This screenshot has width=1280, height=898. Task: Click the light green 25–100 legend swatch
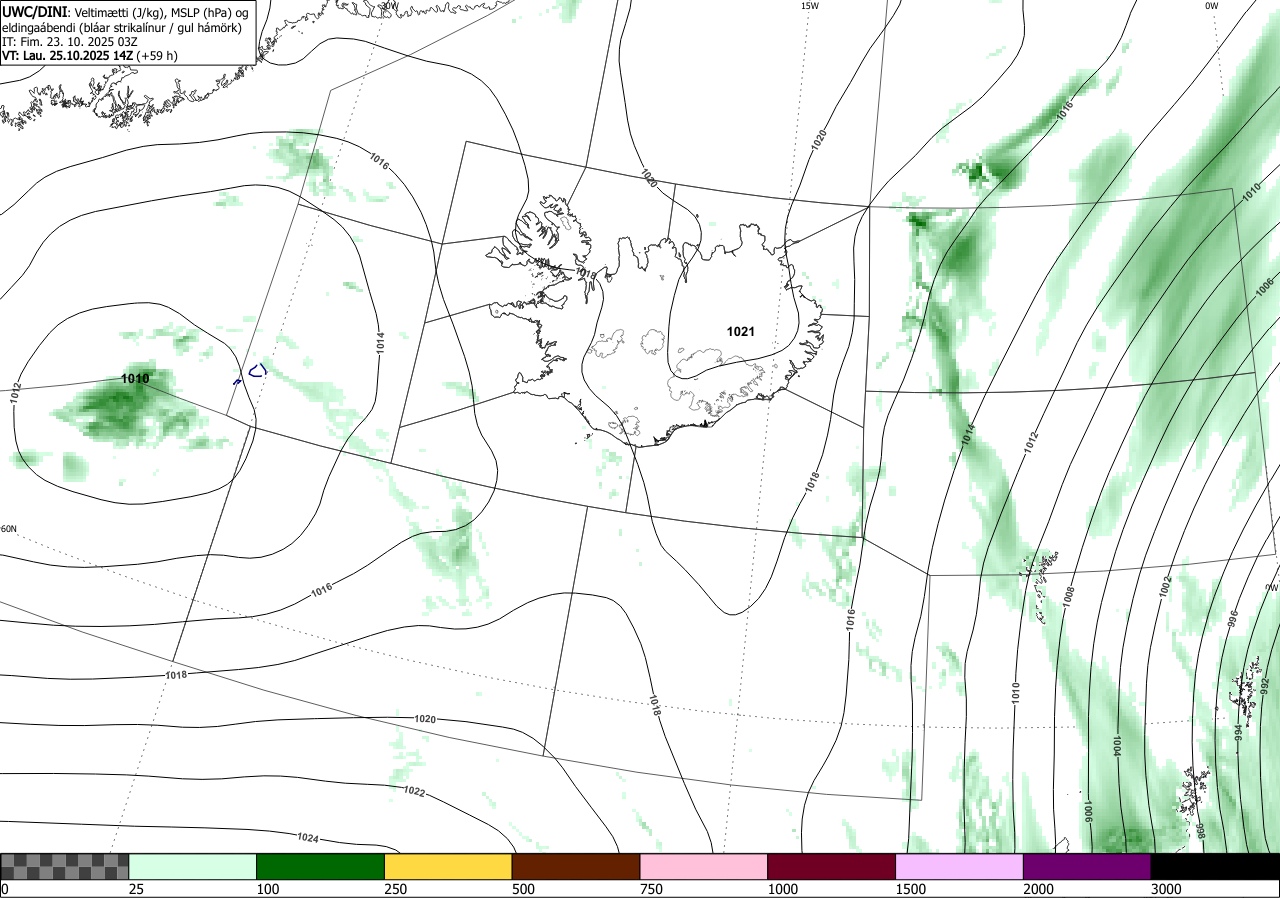[193, 866]
